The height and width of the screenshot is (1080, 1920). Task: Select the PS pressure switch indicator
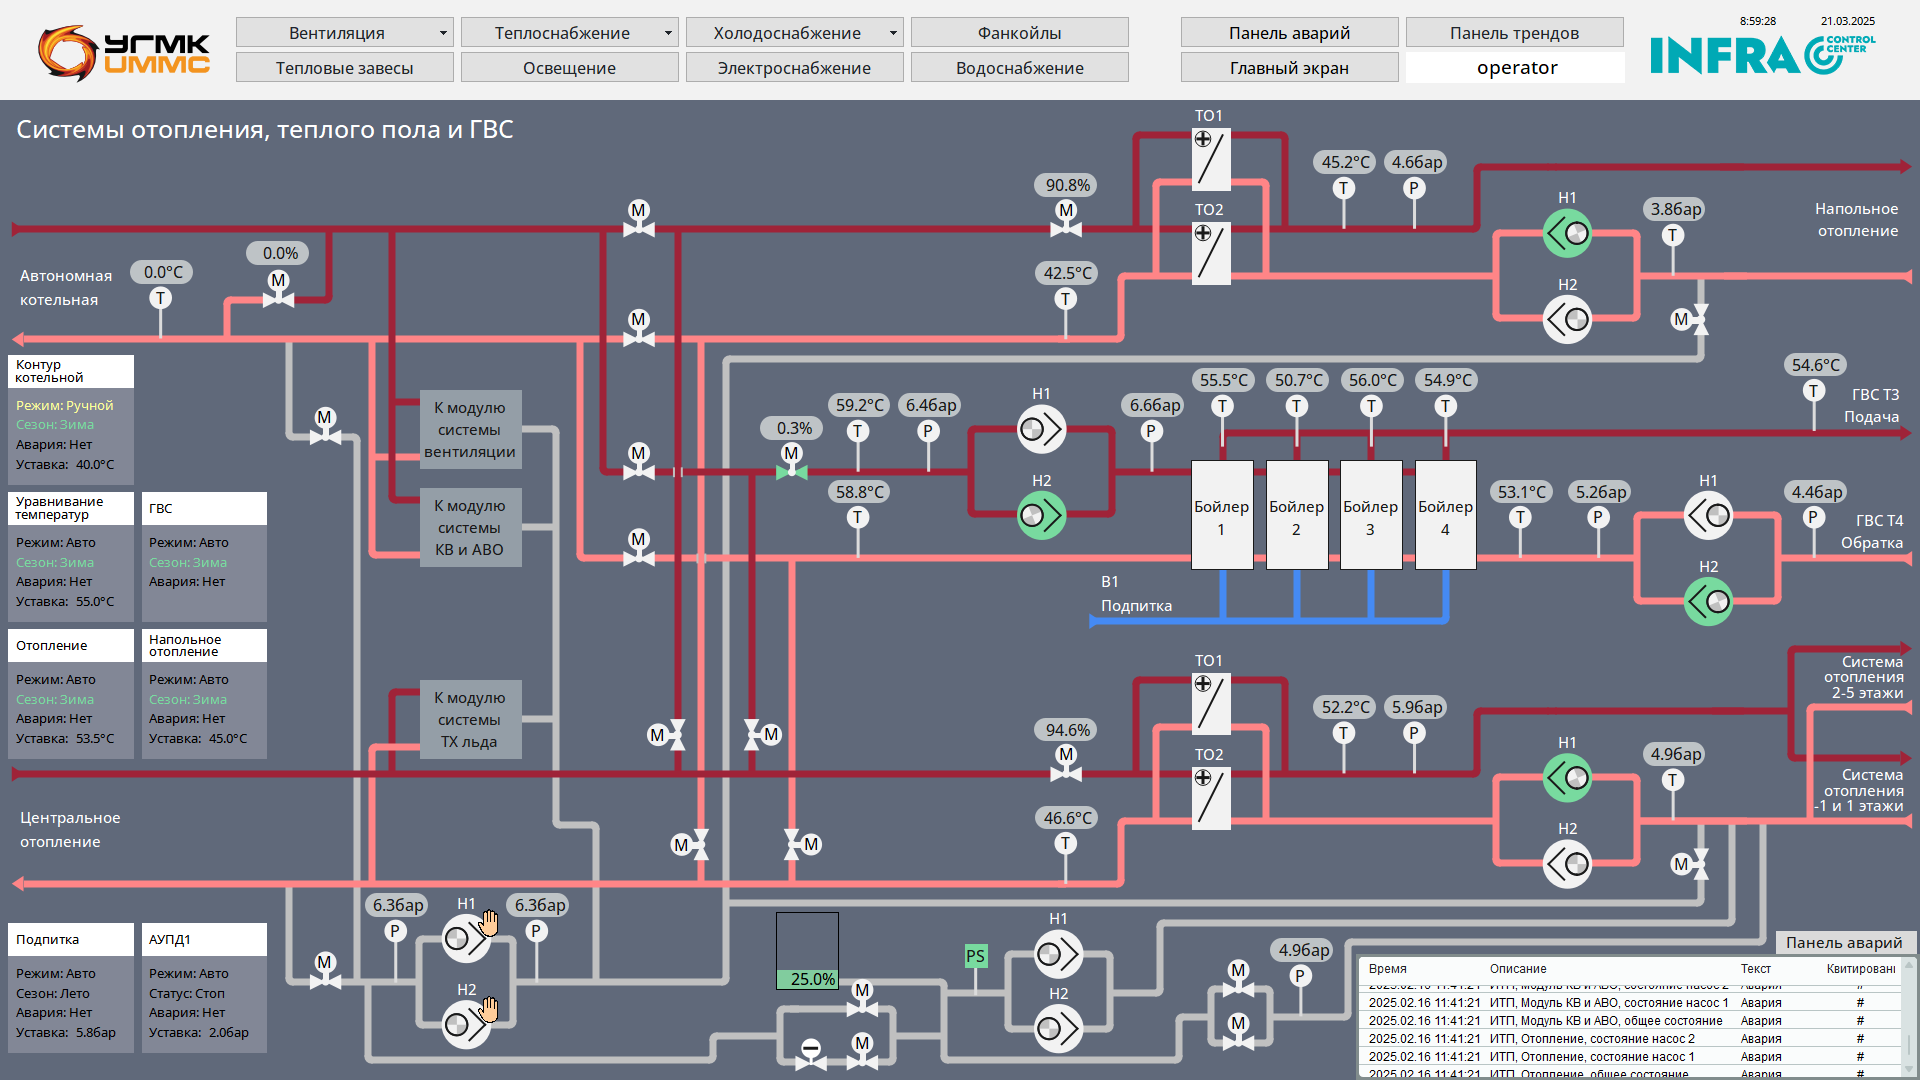click(x=975, y=956)
